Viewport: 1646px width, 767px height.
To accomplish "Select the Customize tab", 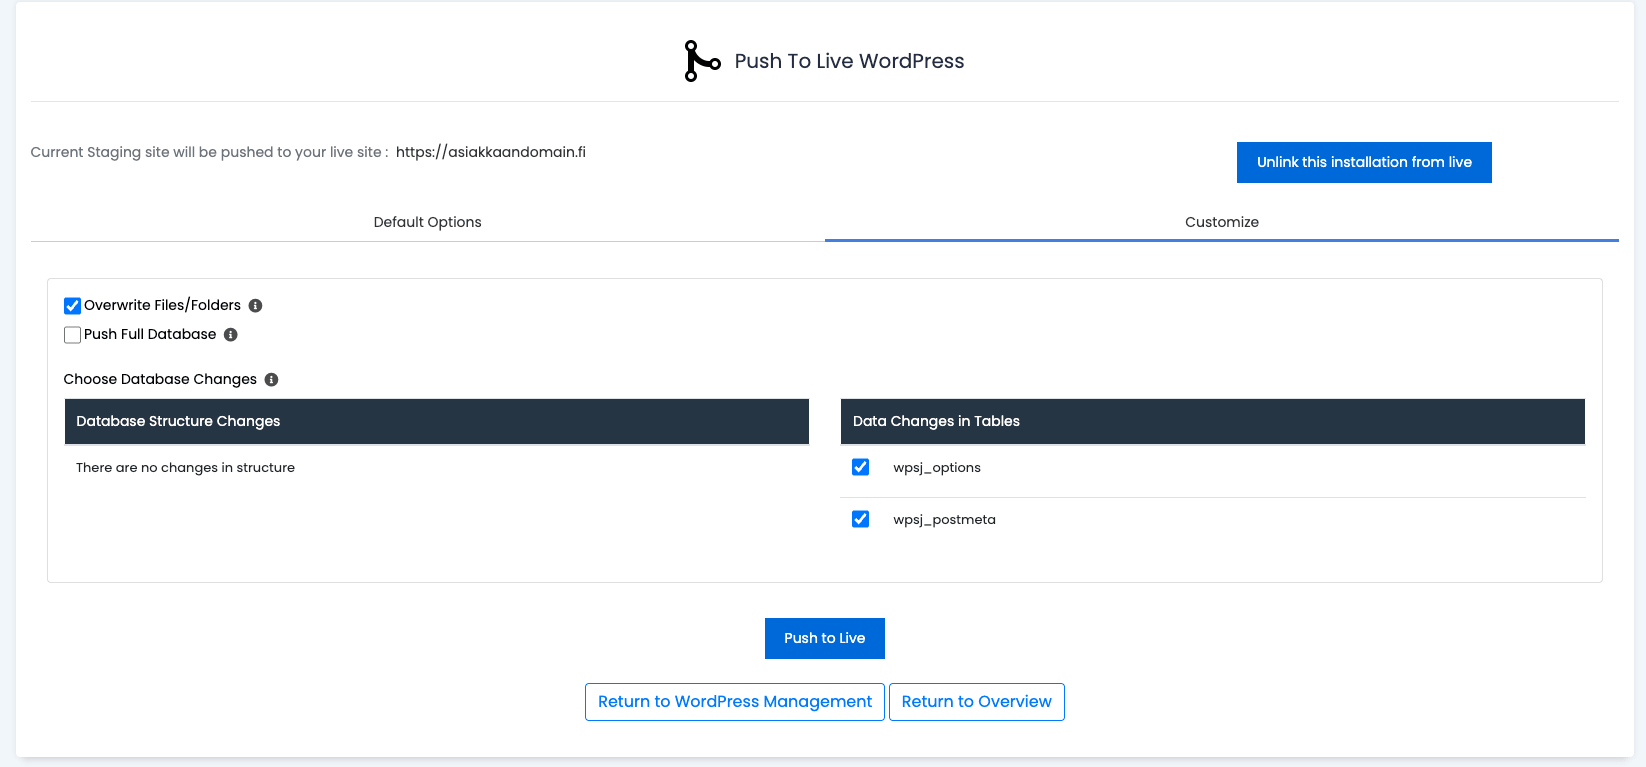I will 1222,222.
